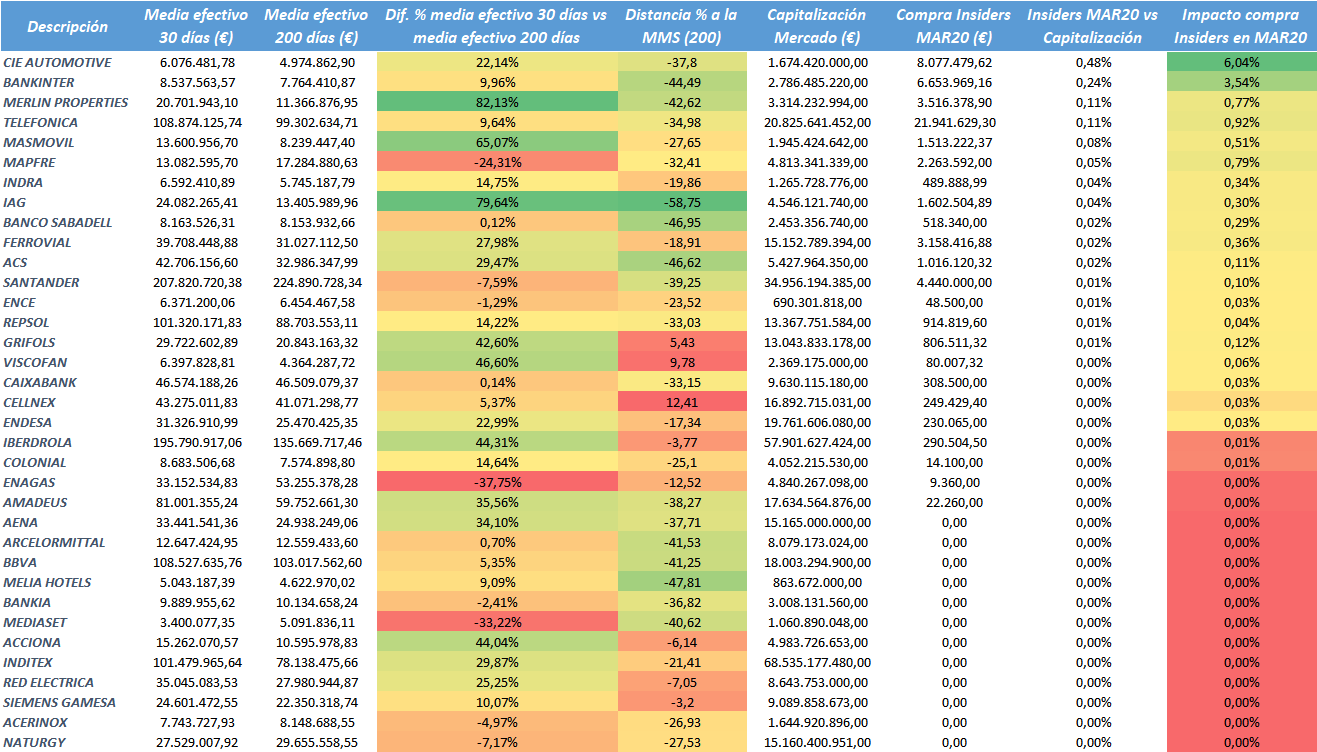Click the MEDIASET -33,22% cell
Image resolution: width=1317 pixels, height=752 pixels.
pyautogui.click(x=496, y=622)
